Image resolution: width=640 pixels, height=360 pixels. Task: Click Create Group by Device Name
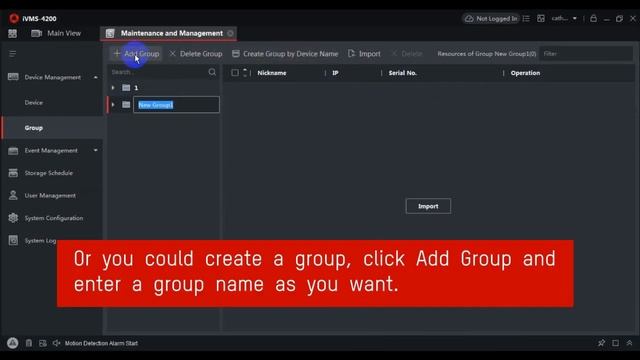[x=285, y=53]
